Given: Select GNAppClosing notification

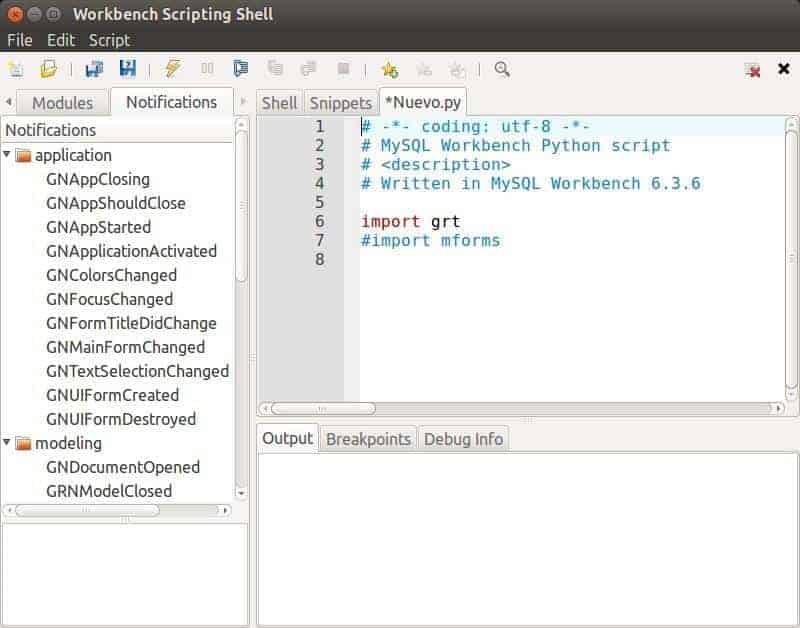Looking at the screenshot, I should [98, 179].
